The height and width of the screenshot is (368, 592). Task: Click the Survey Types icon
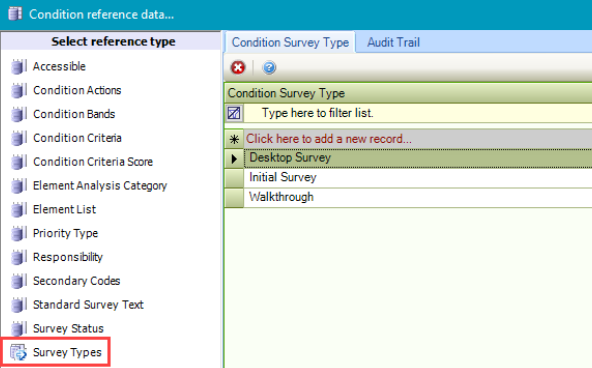[x=18, y=352]
